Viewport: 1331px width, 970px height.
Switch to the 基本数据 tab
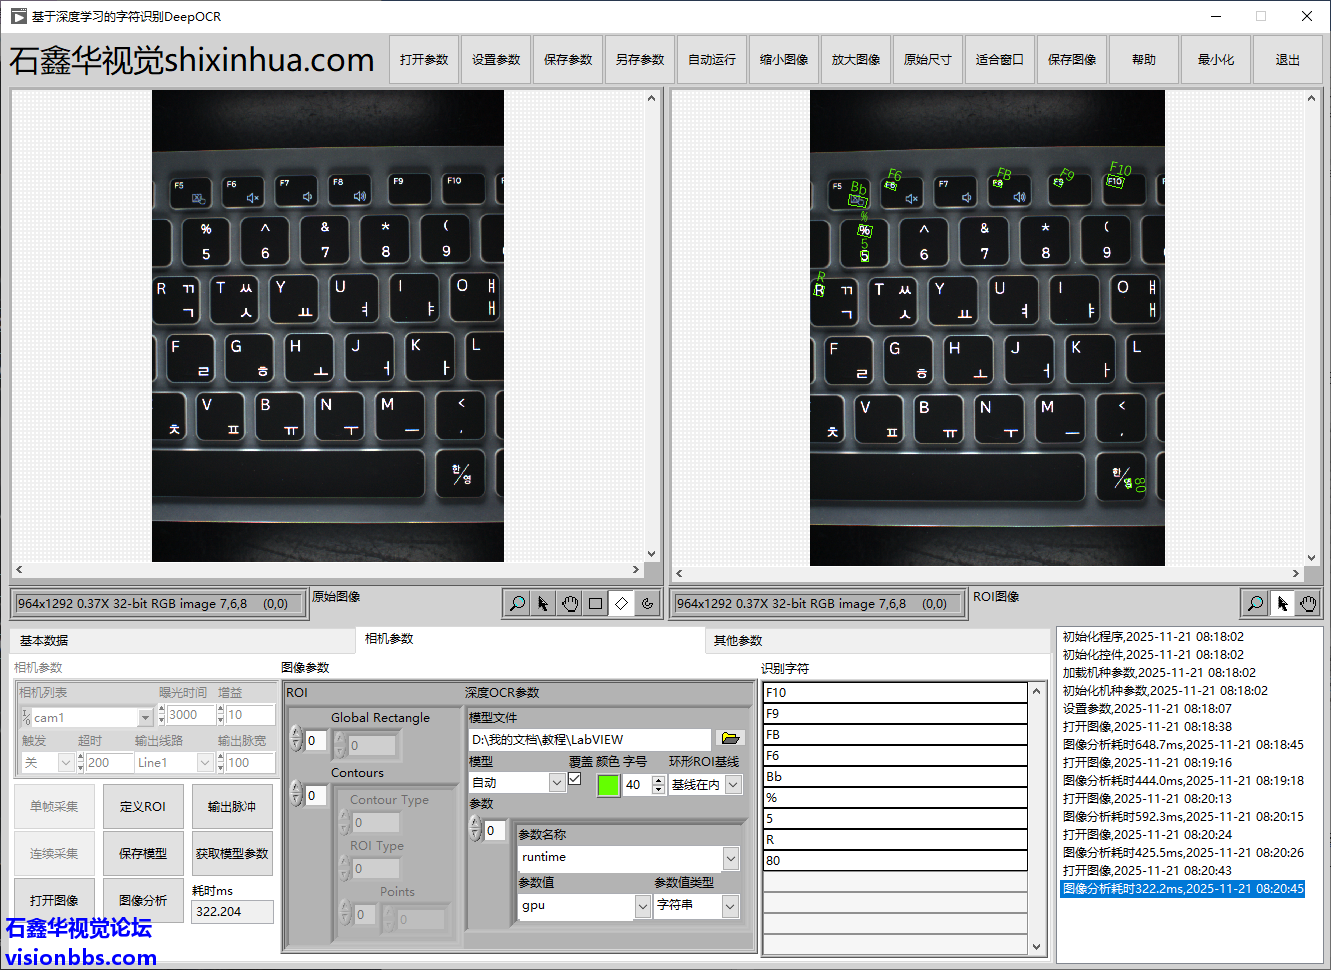44,640
